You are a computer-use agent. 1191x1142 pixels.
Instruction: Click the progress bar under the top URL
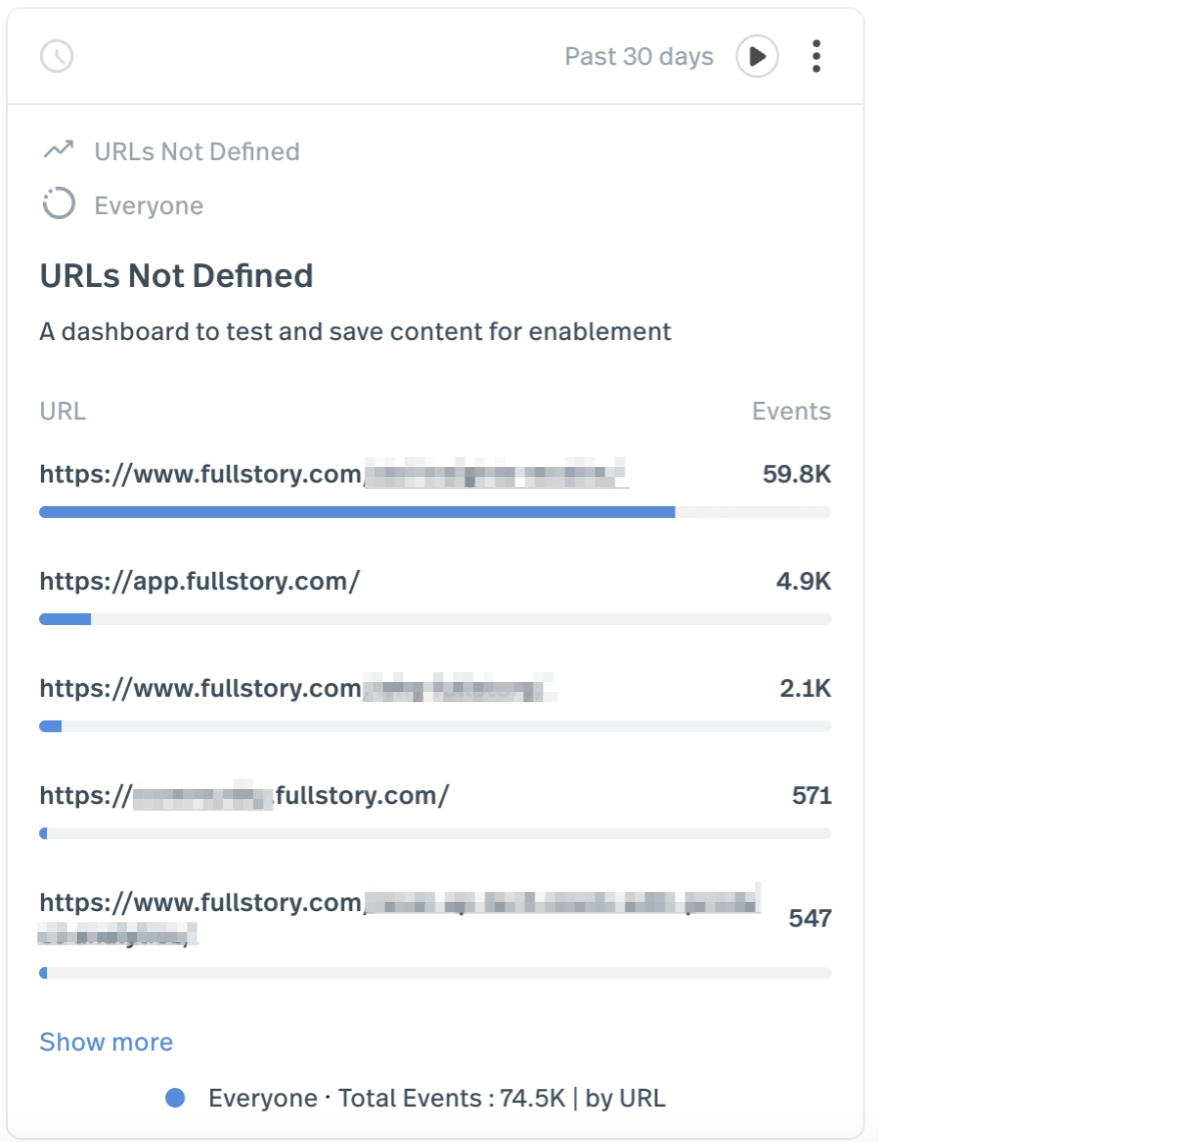tap(435, 512)
